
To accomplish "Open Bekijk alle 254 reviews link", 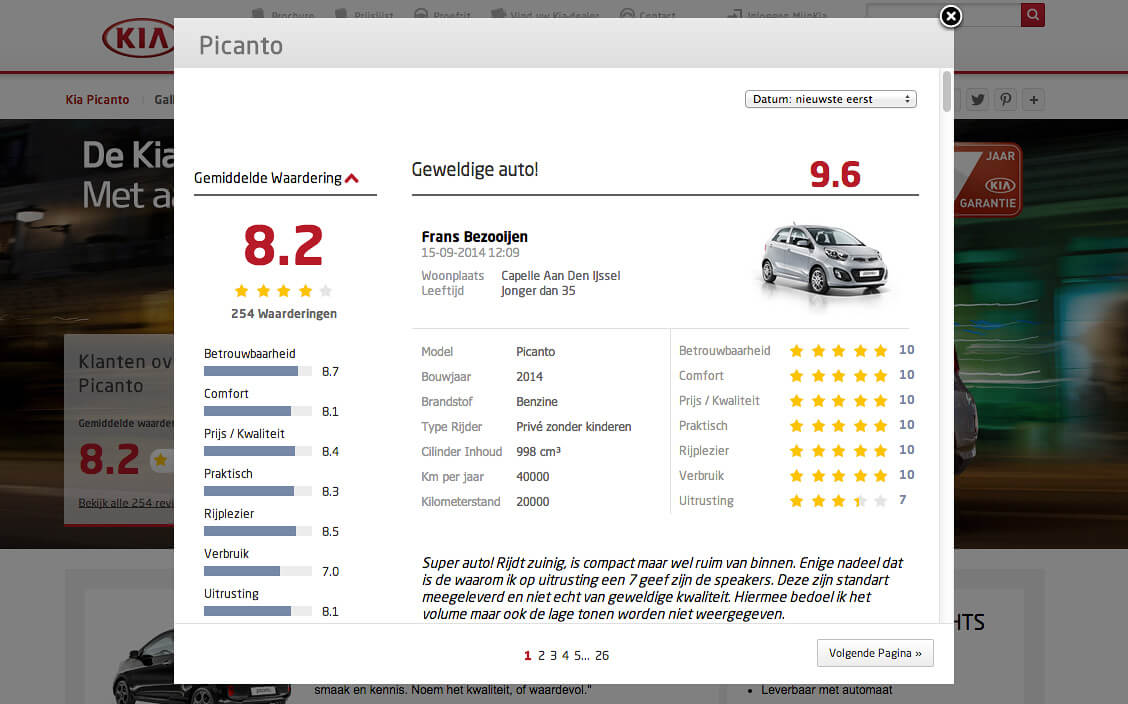I will pyautogui.click(x=122, y=502).
